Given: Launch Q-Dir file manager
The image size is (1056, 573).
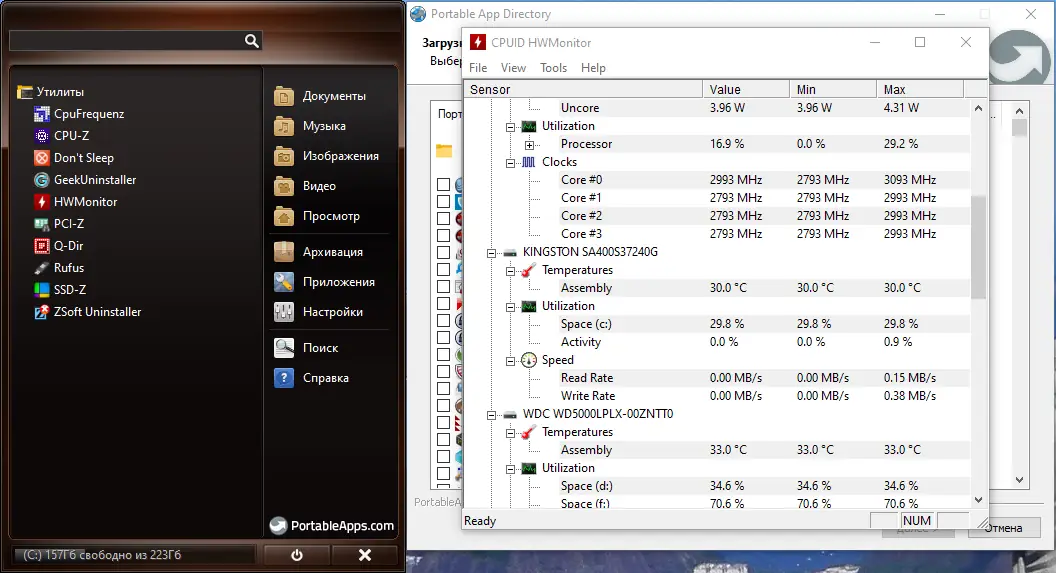Looking at the screenshot, I should point(59,246).
